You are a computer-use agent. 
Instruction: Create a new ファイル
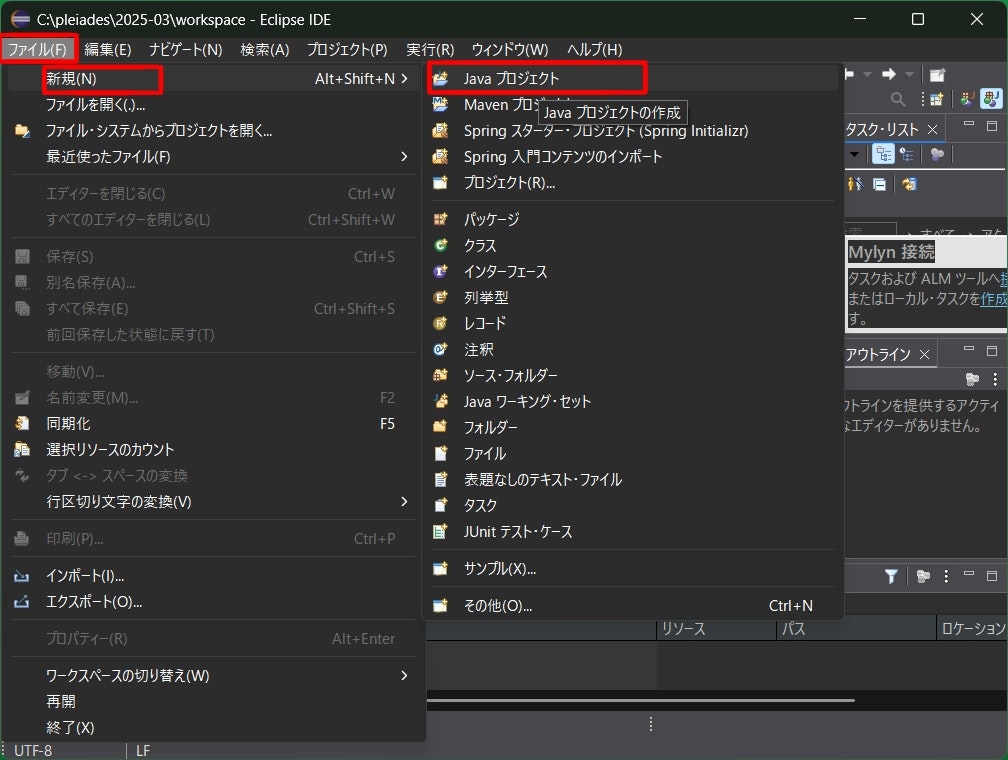tap(633, 453)
